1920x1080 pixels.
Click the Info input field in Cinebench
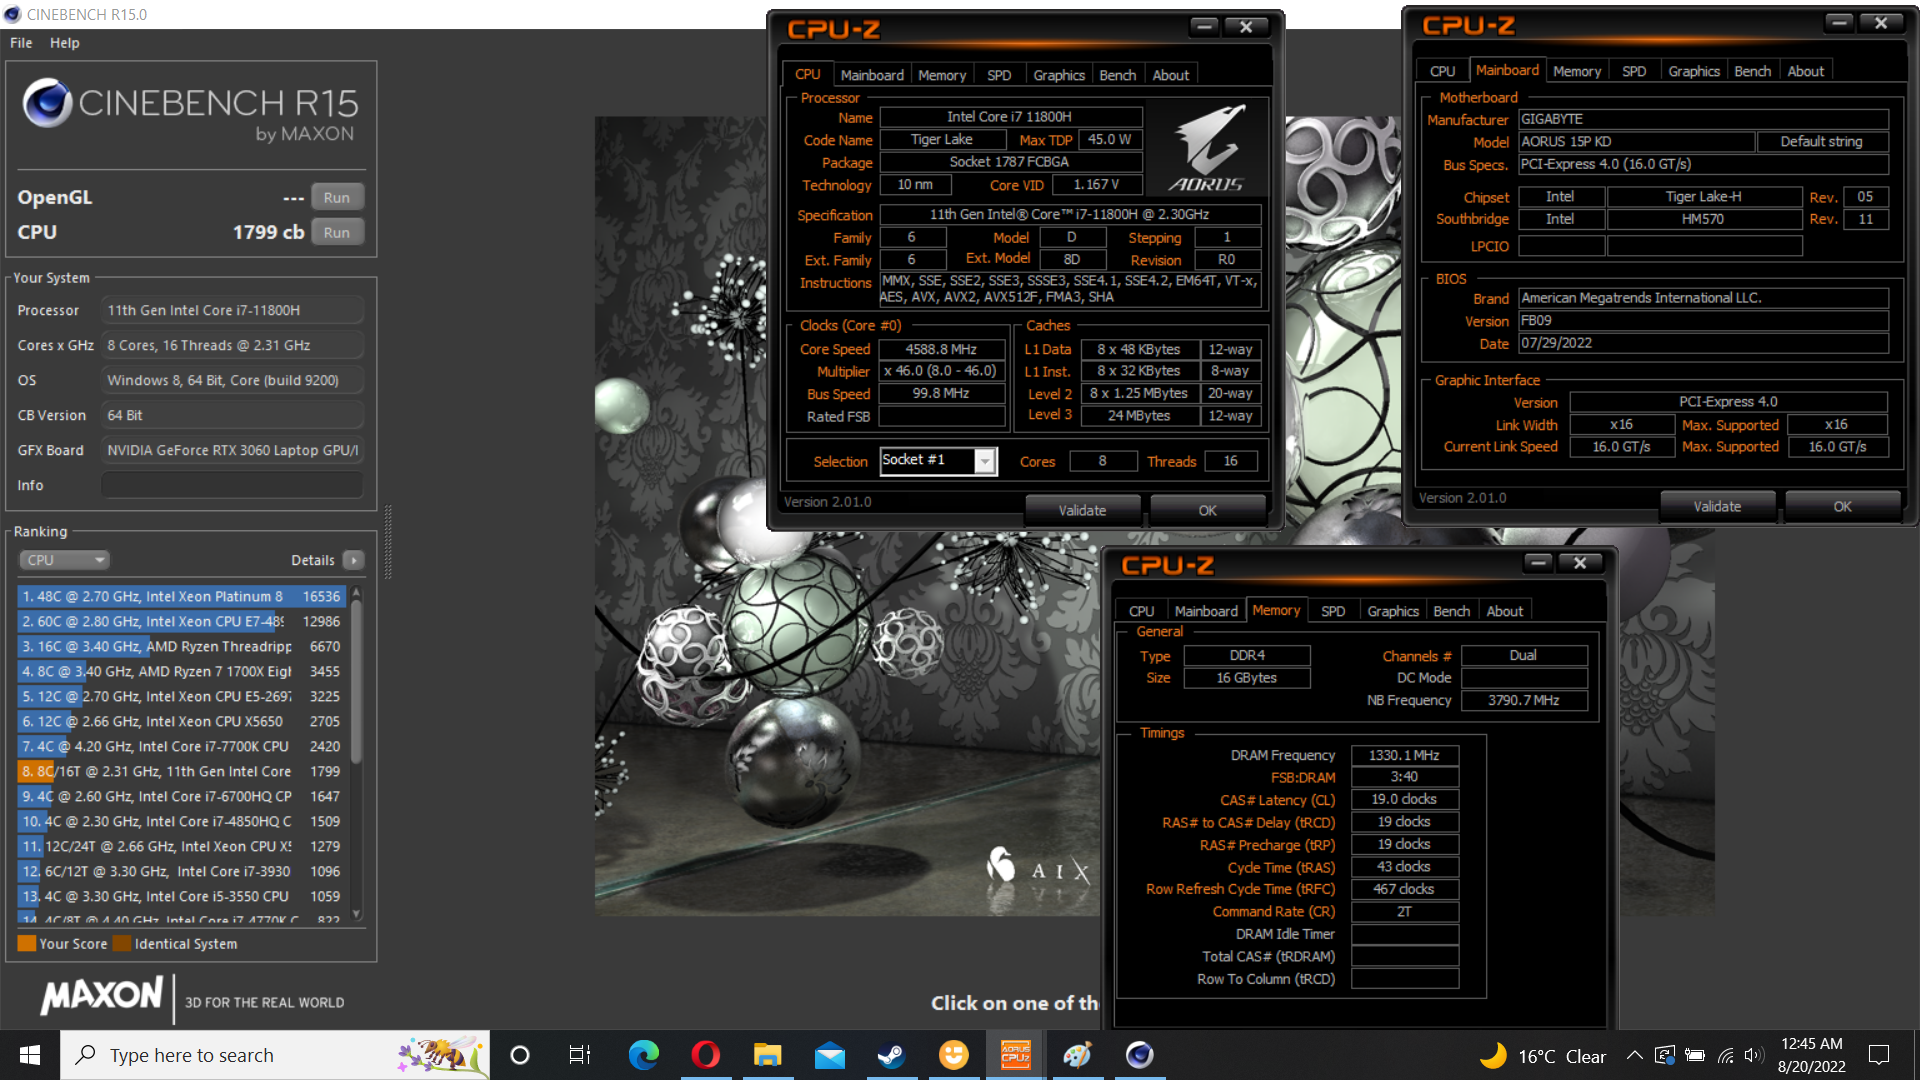(x=232, y=485)
